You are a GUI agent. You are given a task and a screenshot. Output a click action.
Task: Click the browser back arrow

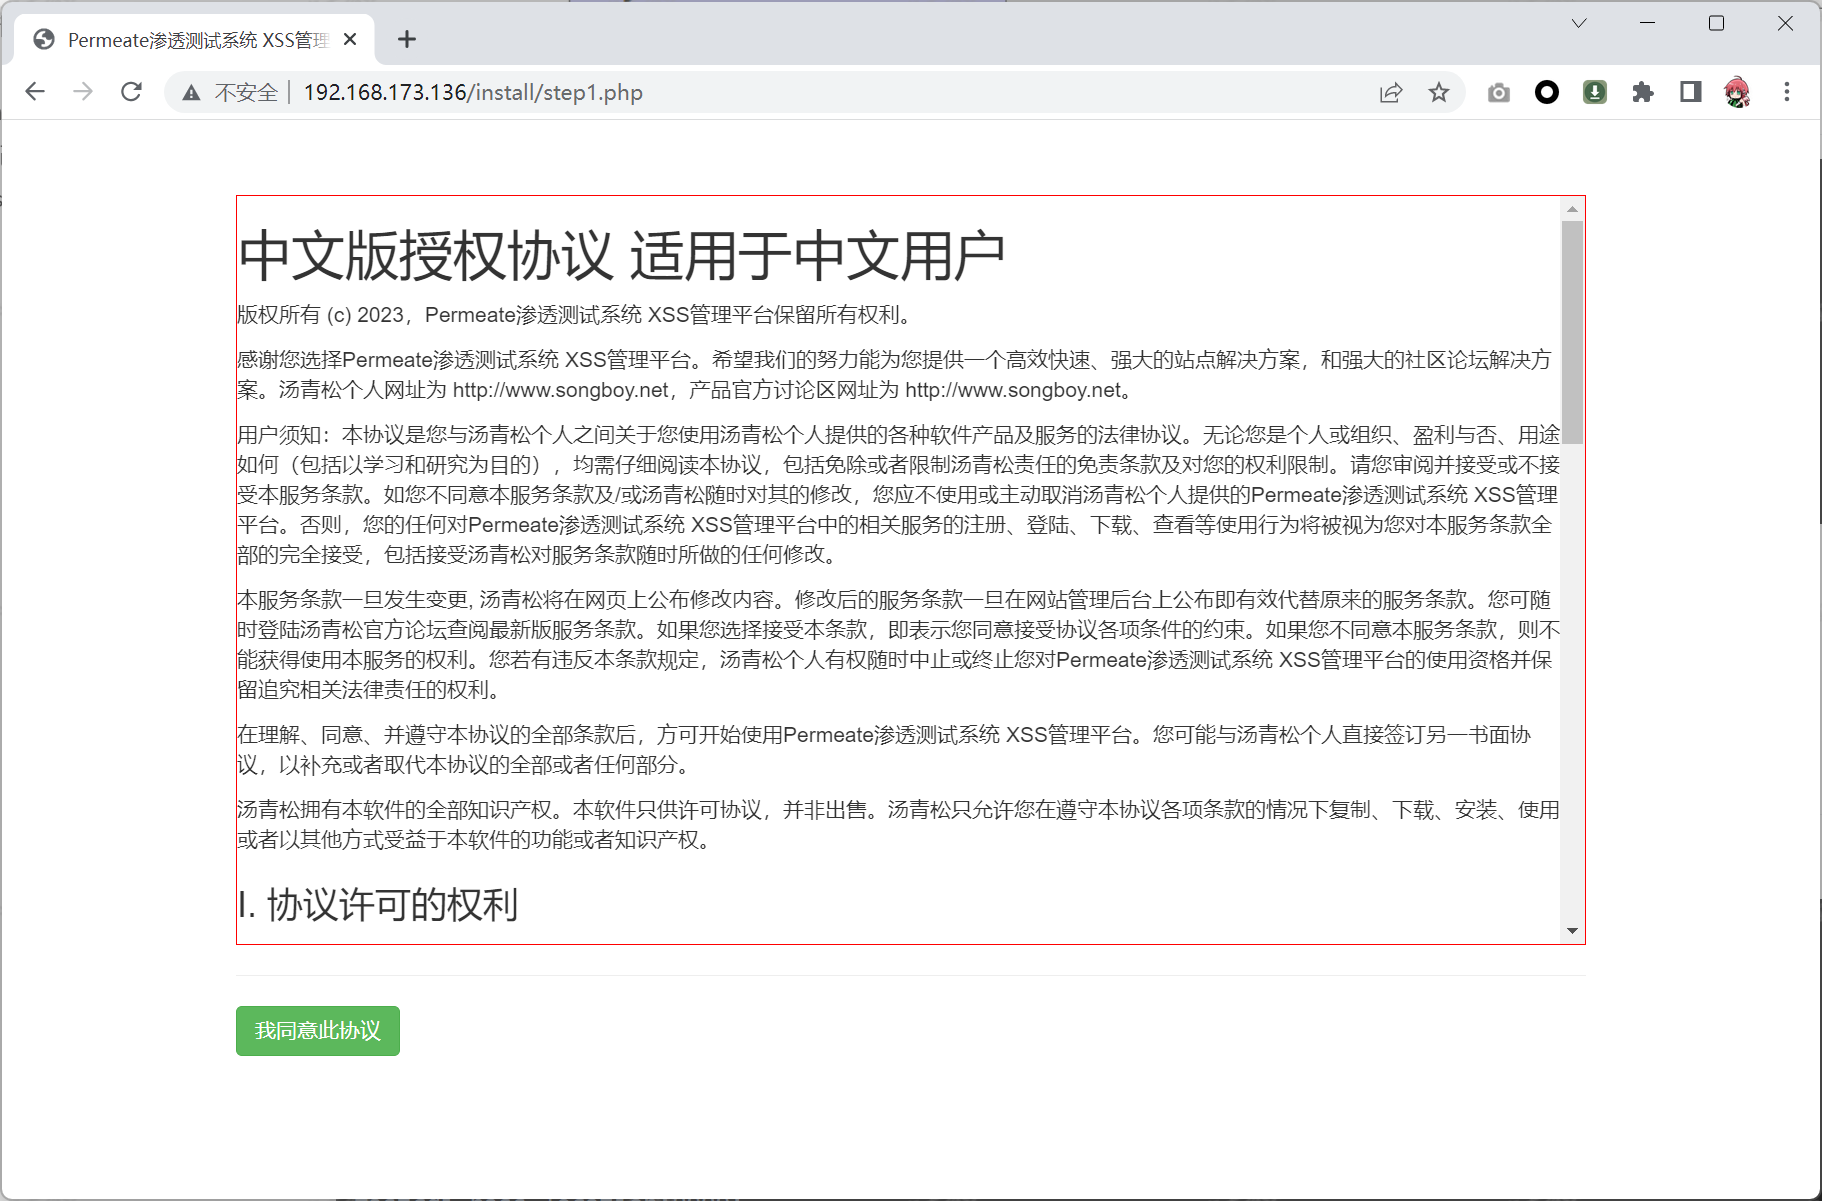pyautogui.click(x=35, y=92)
